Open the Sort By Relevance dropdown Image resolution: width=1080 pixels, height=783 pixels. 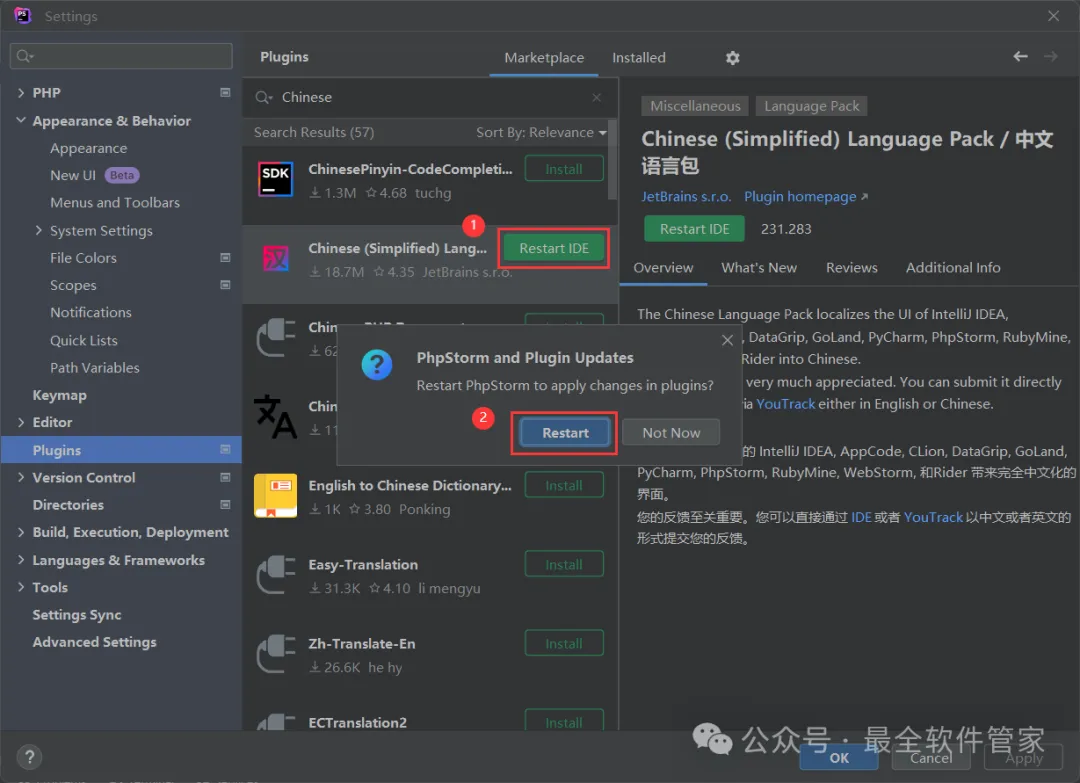click(541, 132)
